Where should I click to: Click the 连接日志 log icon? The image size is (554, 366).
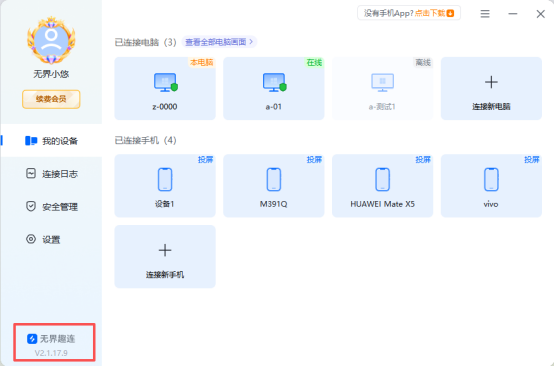tap(31, 173)
